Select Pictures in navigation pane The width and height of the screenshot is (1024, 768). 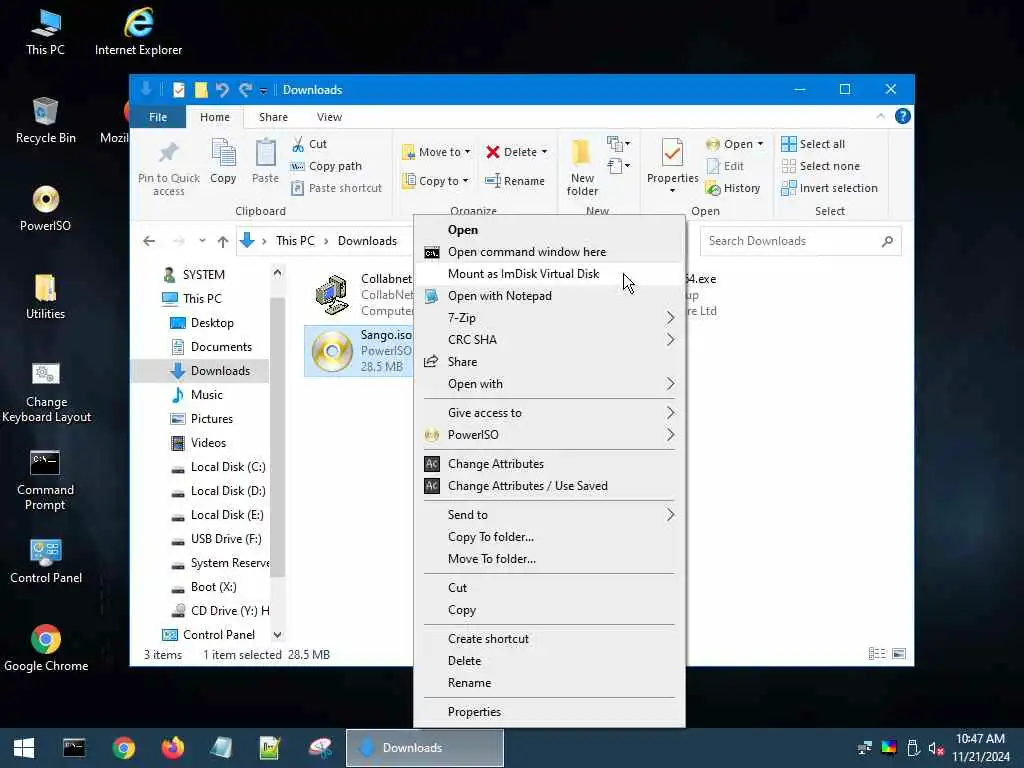tap(201, 419)
